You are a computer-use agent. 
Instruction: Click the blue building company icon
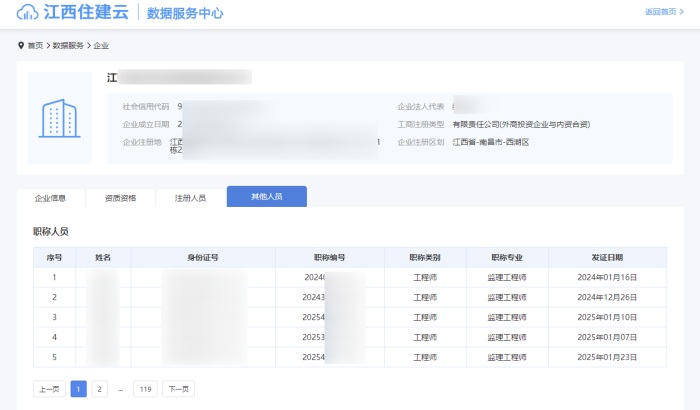[59, 118]
